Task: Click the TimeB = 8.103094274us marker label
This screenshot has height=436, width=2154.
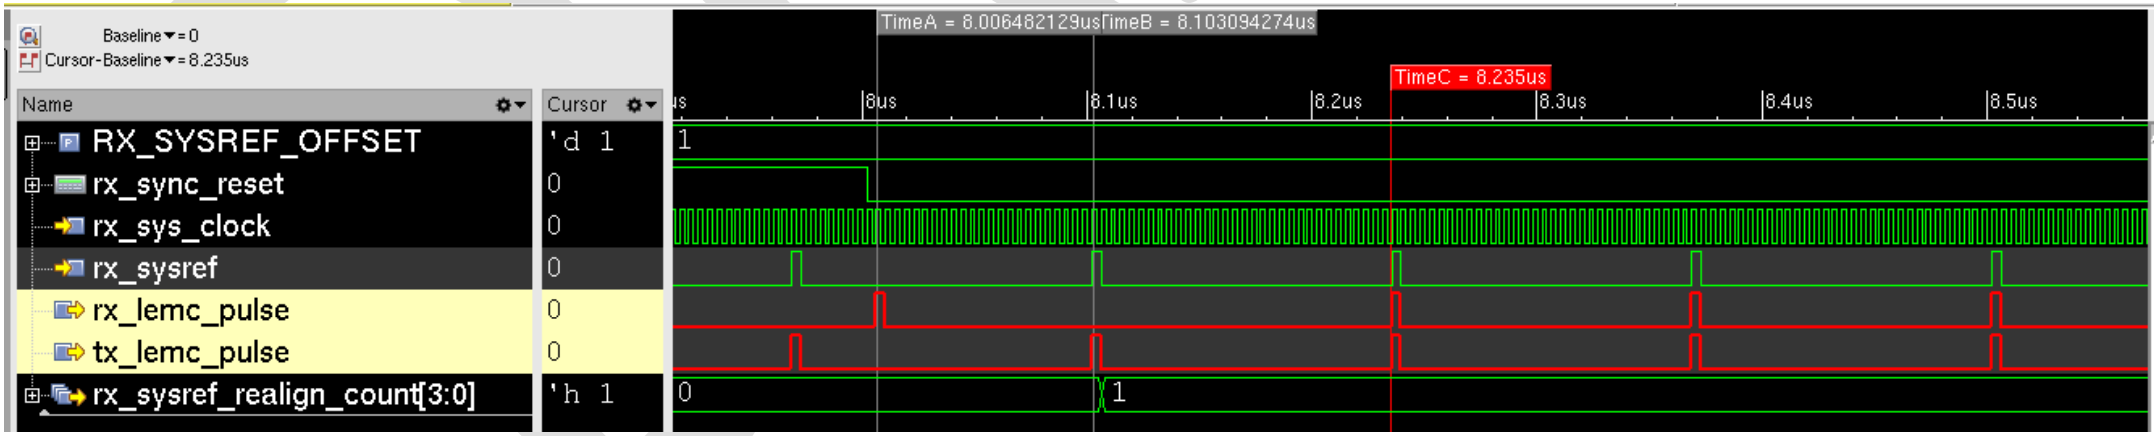Action: 1208,22
